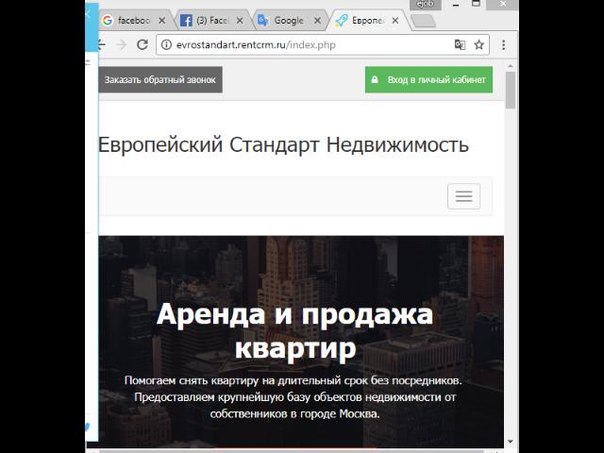Click the Google Translate icon in address bar
The height and width of the screenshot is (453, 604).
point(460,45)
